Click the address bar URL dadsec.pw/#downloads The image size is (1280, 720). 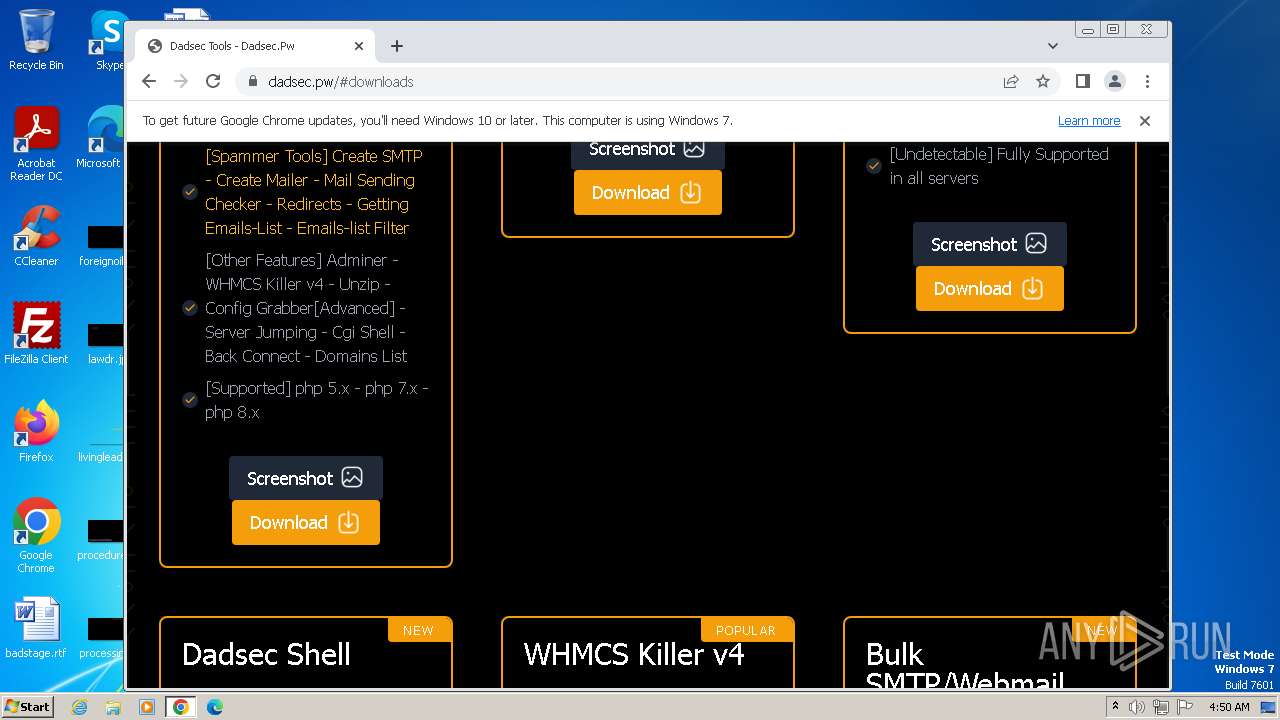341,82
